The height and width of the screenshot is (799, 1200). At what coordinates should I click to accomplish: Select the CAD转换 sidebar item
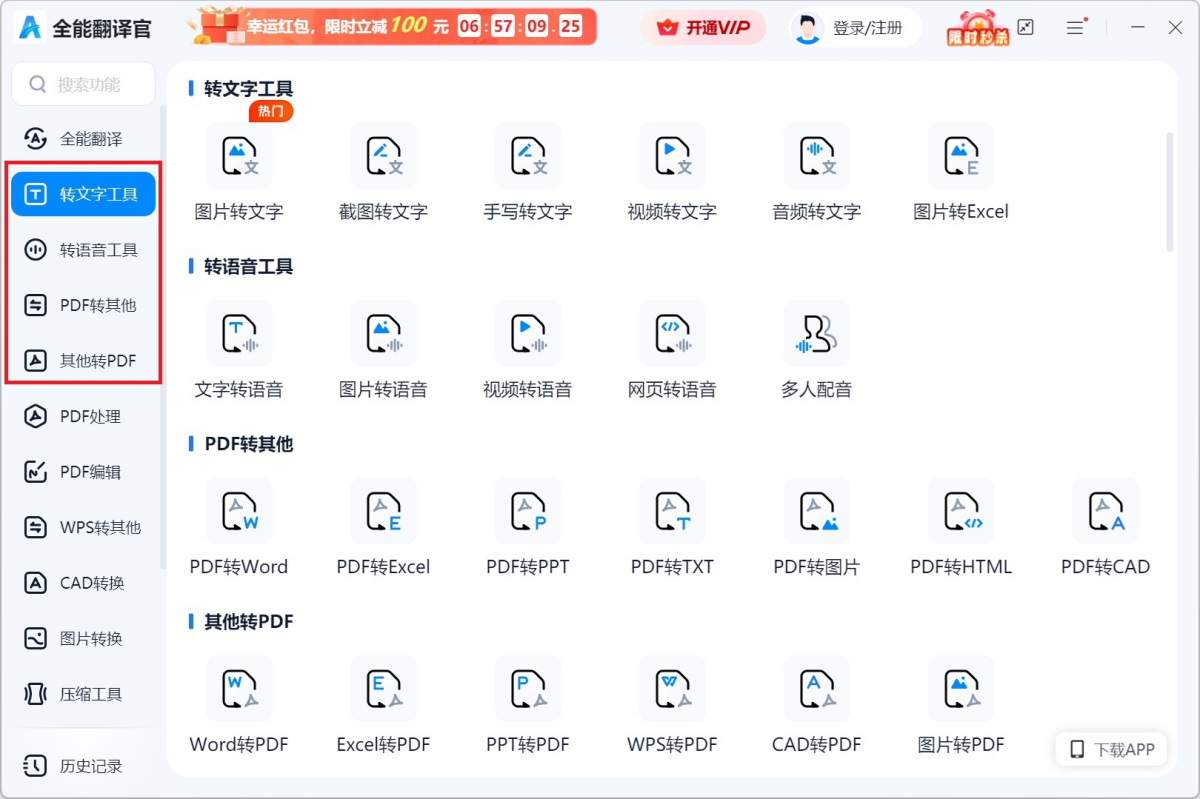click(x=83, y=583)
